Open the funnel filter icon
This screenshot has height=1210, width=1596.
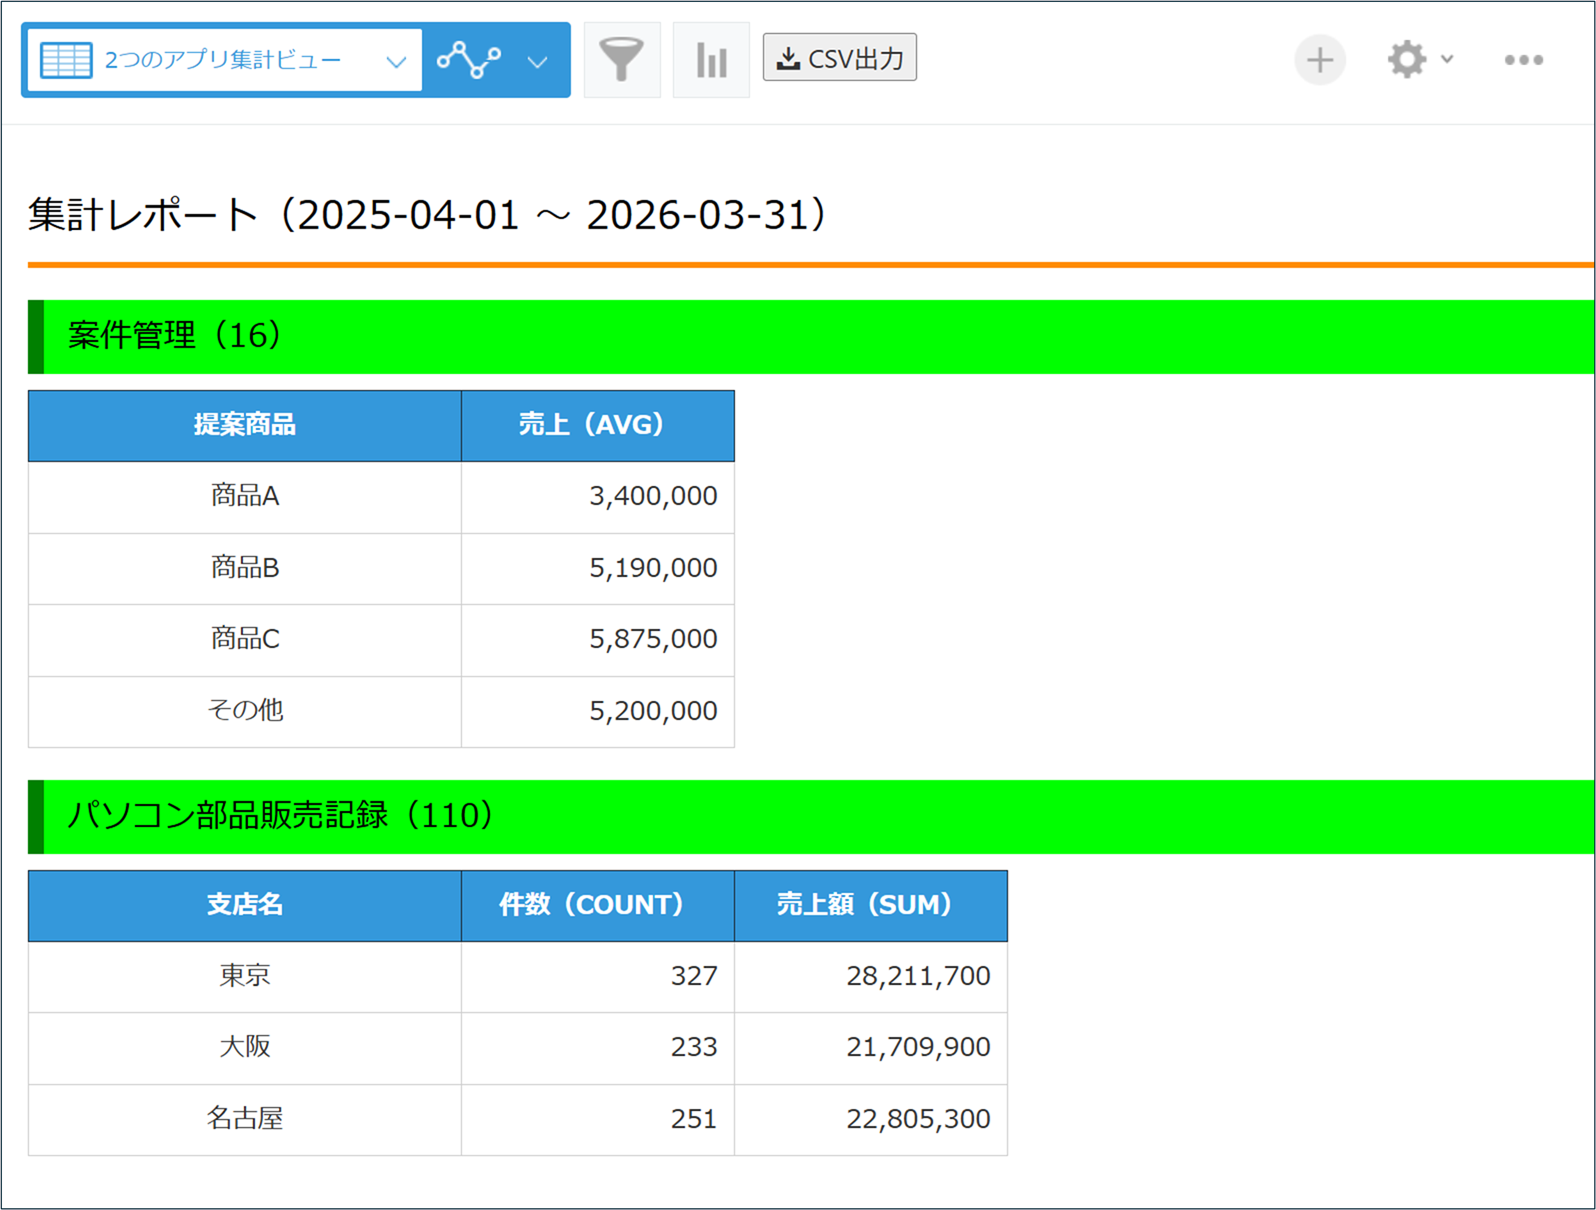click(621, 60)
